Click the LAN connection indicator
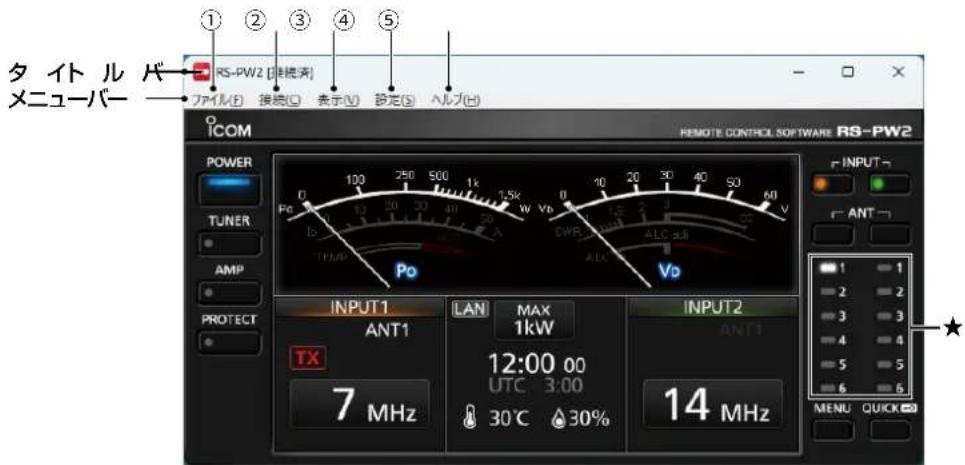This screenshot has width=965, height=465. coord(470,309)
